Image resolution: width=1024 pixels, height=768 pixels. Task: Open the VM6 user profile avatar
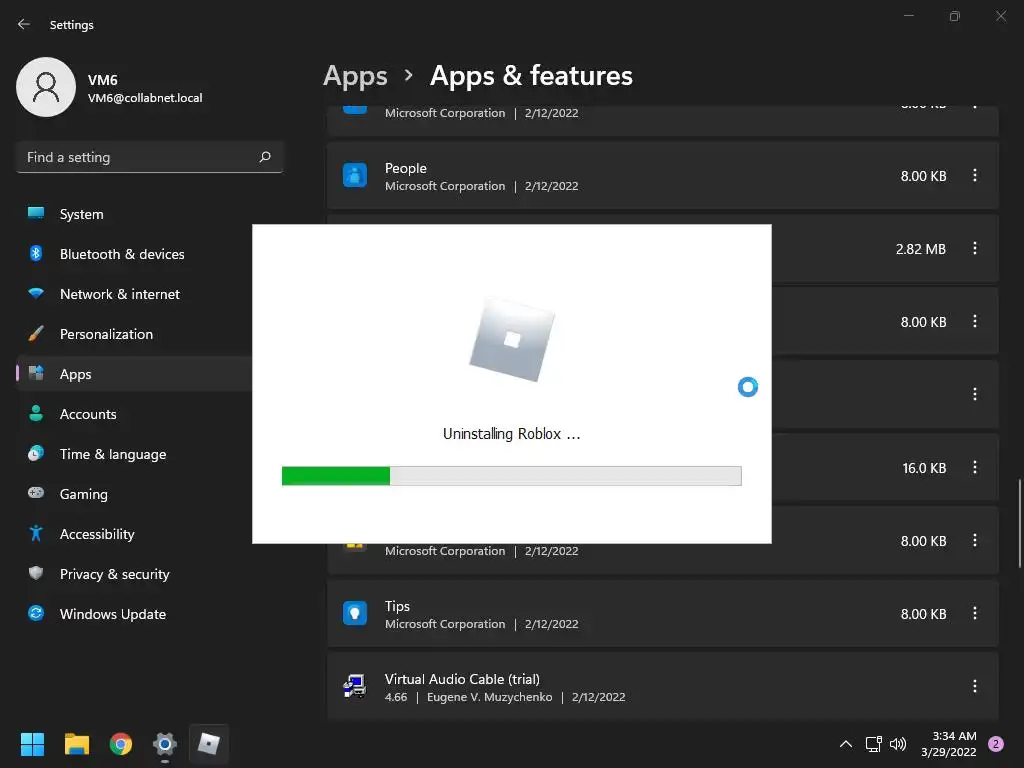46,87
